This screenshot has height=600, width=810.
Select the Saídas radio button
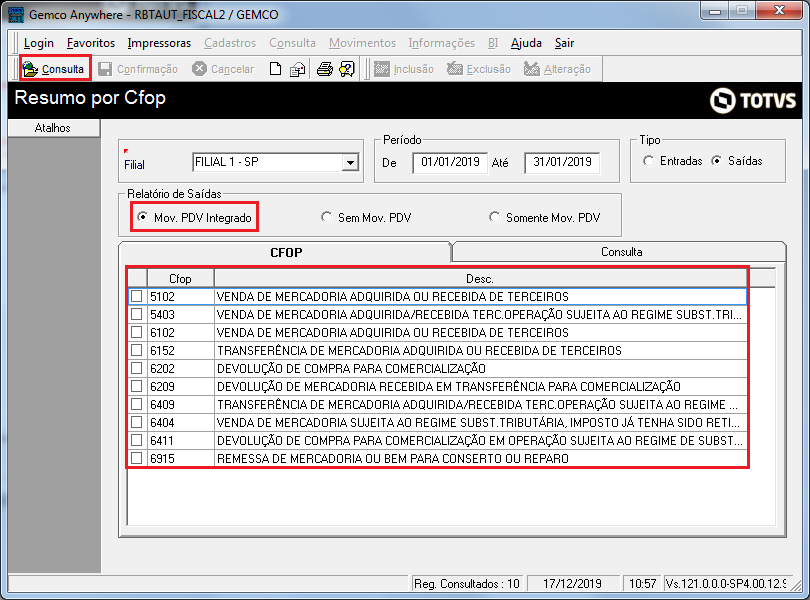(x=716, y=161)
